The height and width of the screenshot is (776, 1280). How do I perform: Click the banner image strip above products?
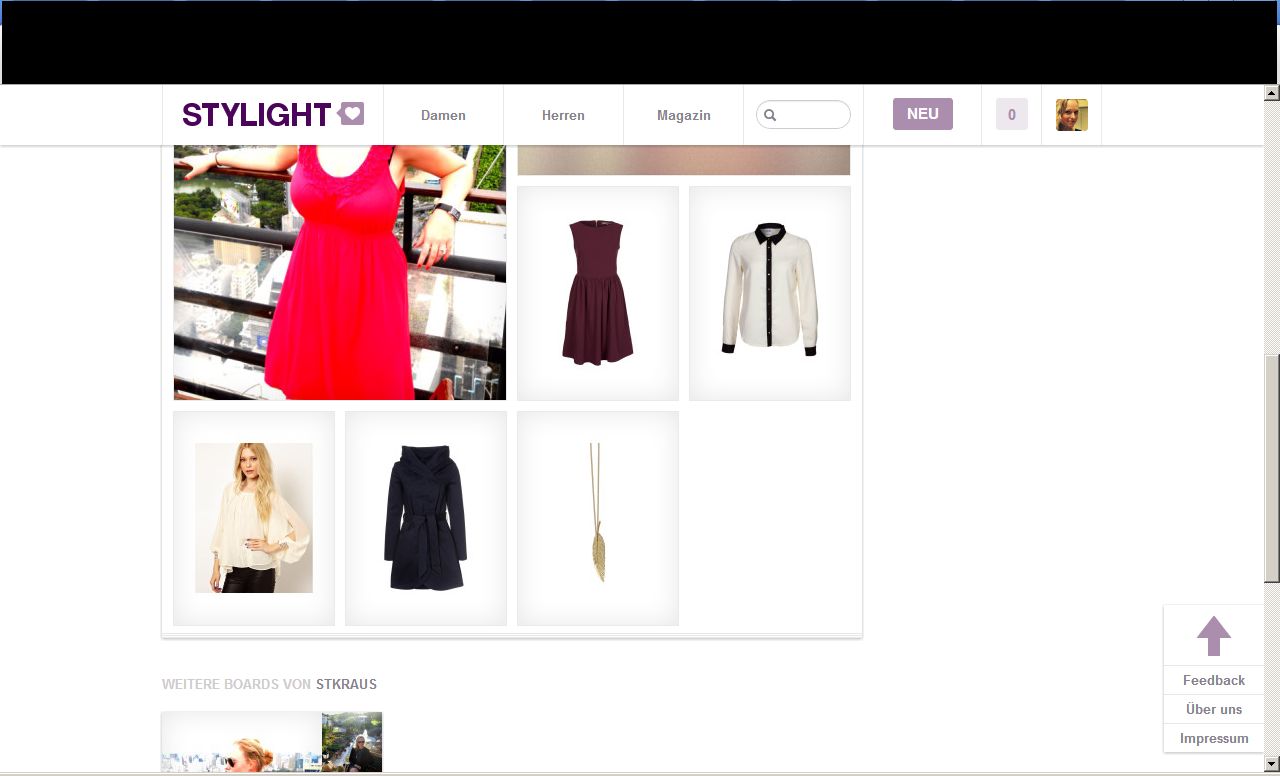point(684,160)
